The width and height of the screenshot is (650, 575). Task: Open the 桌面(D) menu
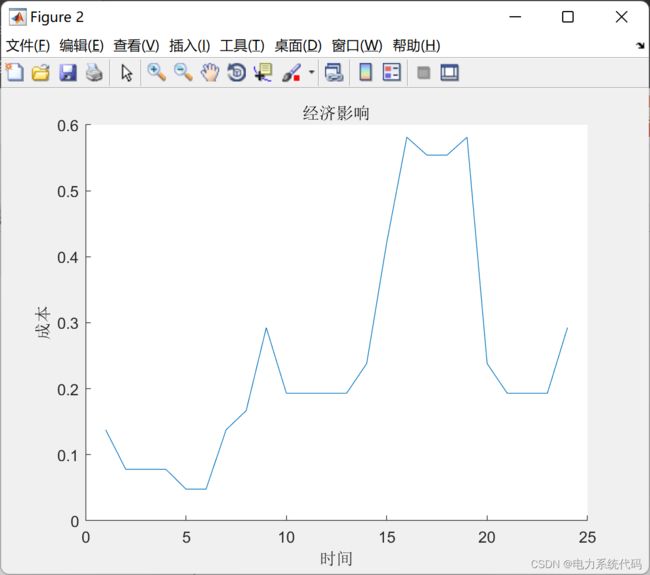298,46
